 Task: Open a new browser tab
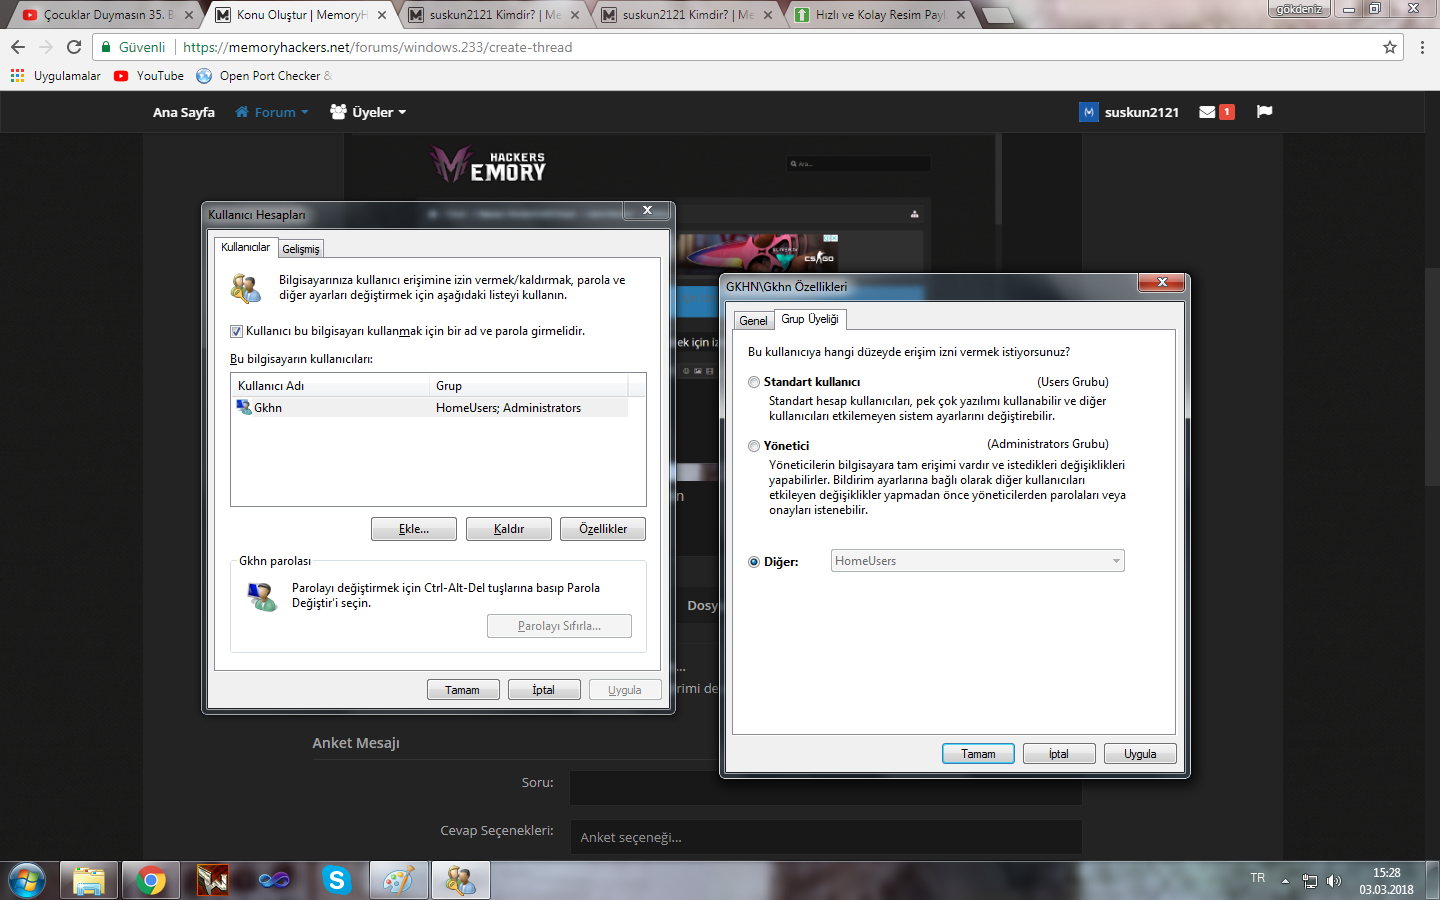click(x=996, y=15)
